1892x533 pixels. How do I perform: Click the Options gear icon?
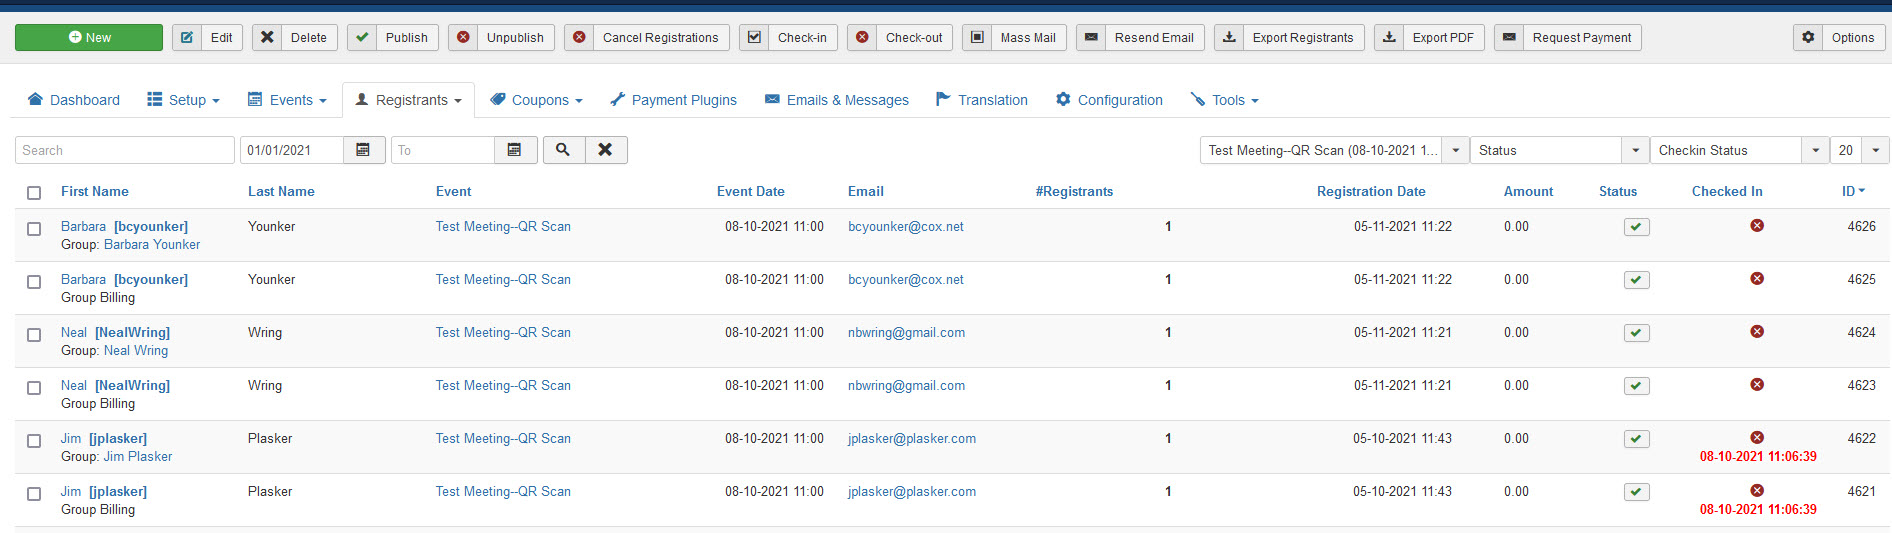1808,38
